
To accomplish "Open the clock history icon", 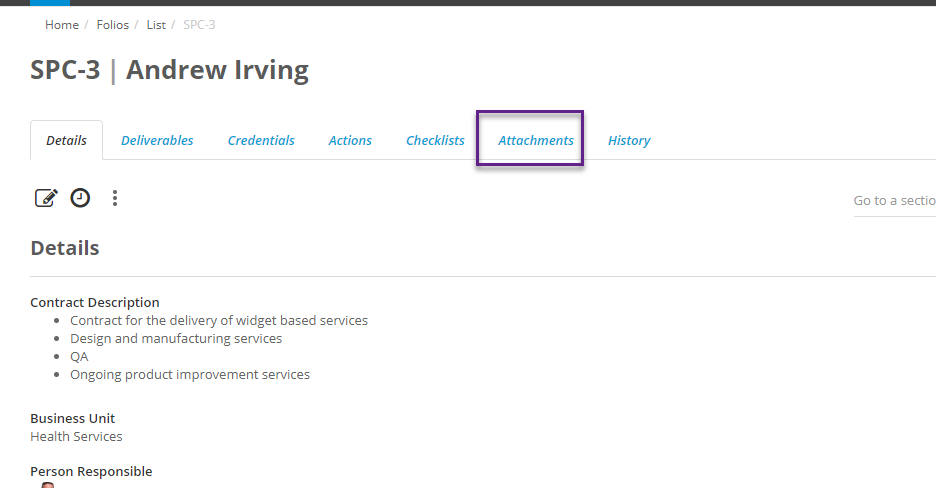I will (80, 198).
